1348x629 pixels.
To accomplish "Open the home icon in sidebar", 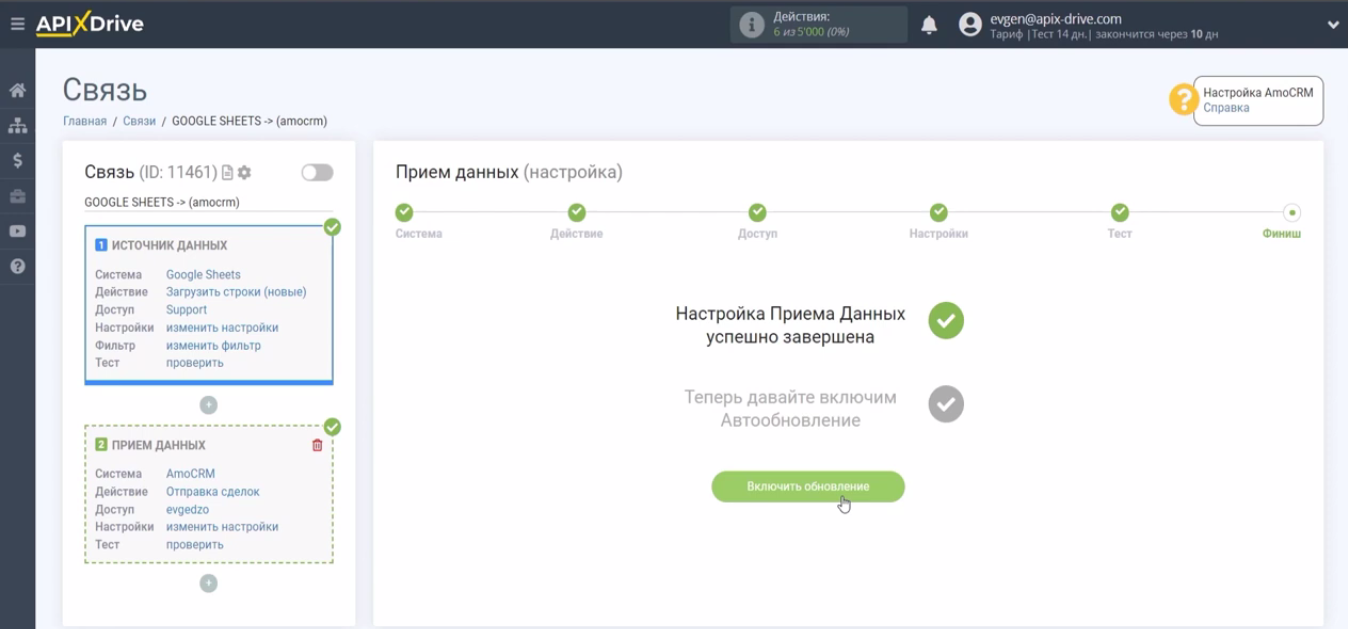I will [17, 91].
